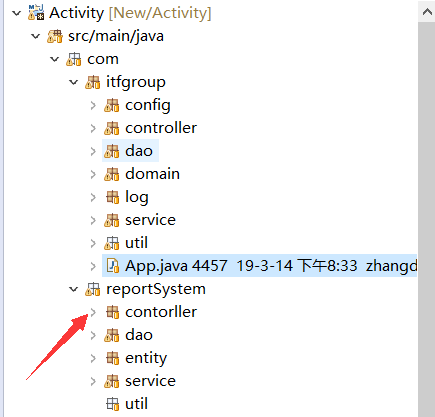Screen dimensions: 435x417
Task: Select the config package label
Action: coord(148,106)
